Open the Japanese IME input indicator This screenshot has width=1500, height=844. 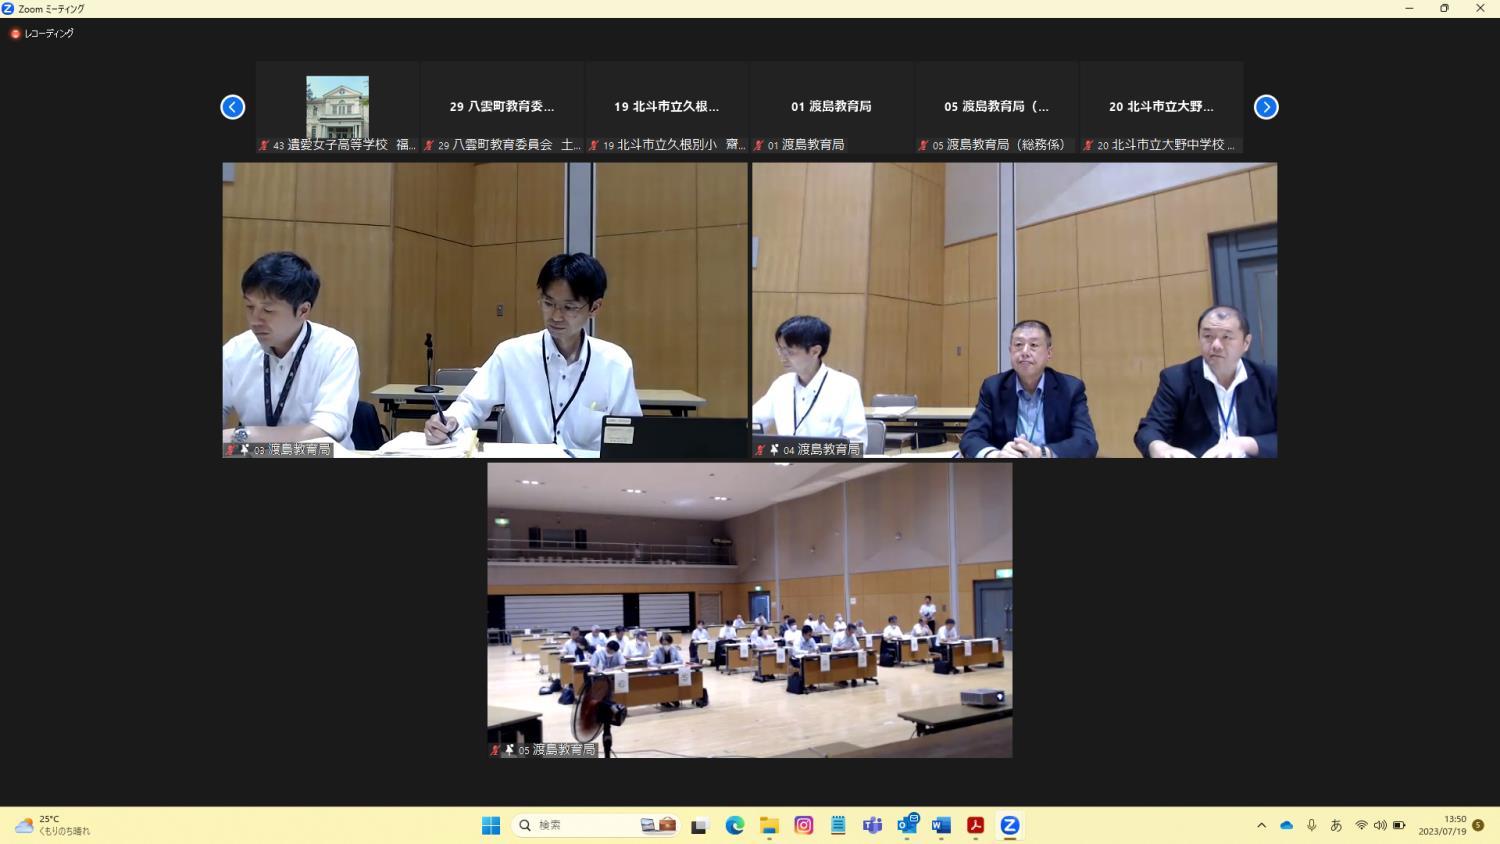coord(1336,825)
